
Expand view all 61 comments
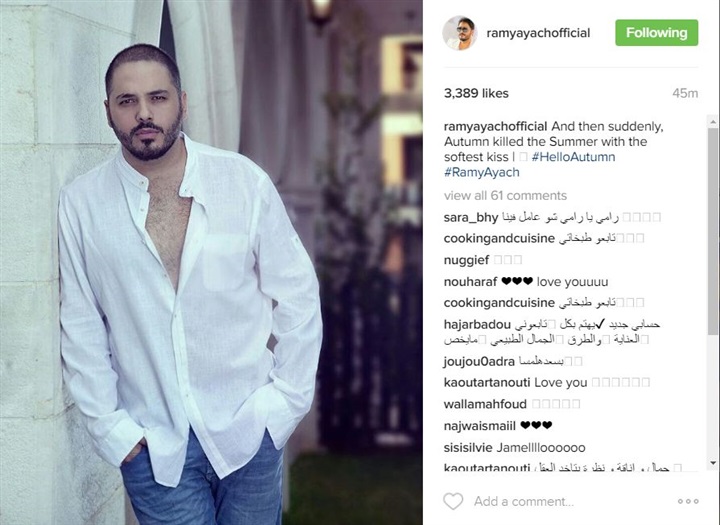[x=505, y=196]
